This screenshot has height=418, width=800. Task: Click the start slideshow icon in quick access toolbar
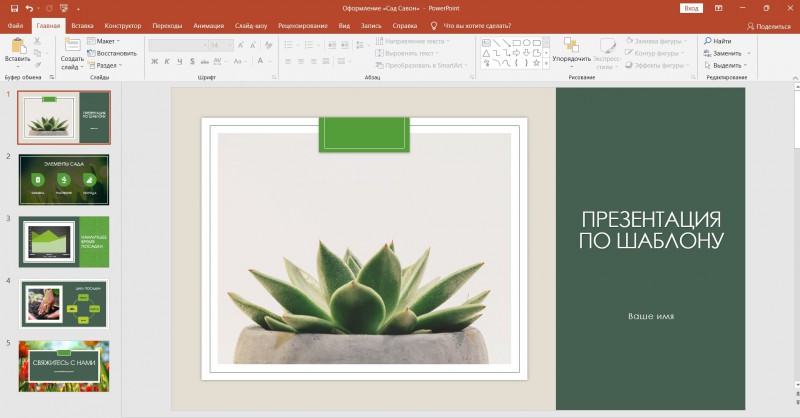pos(62,8)
